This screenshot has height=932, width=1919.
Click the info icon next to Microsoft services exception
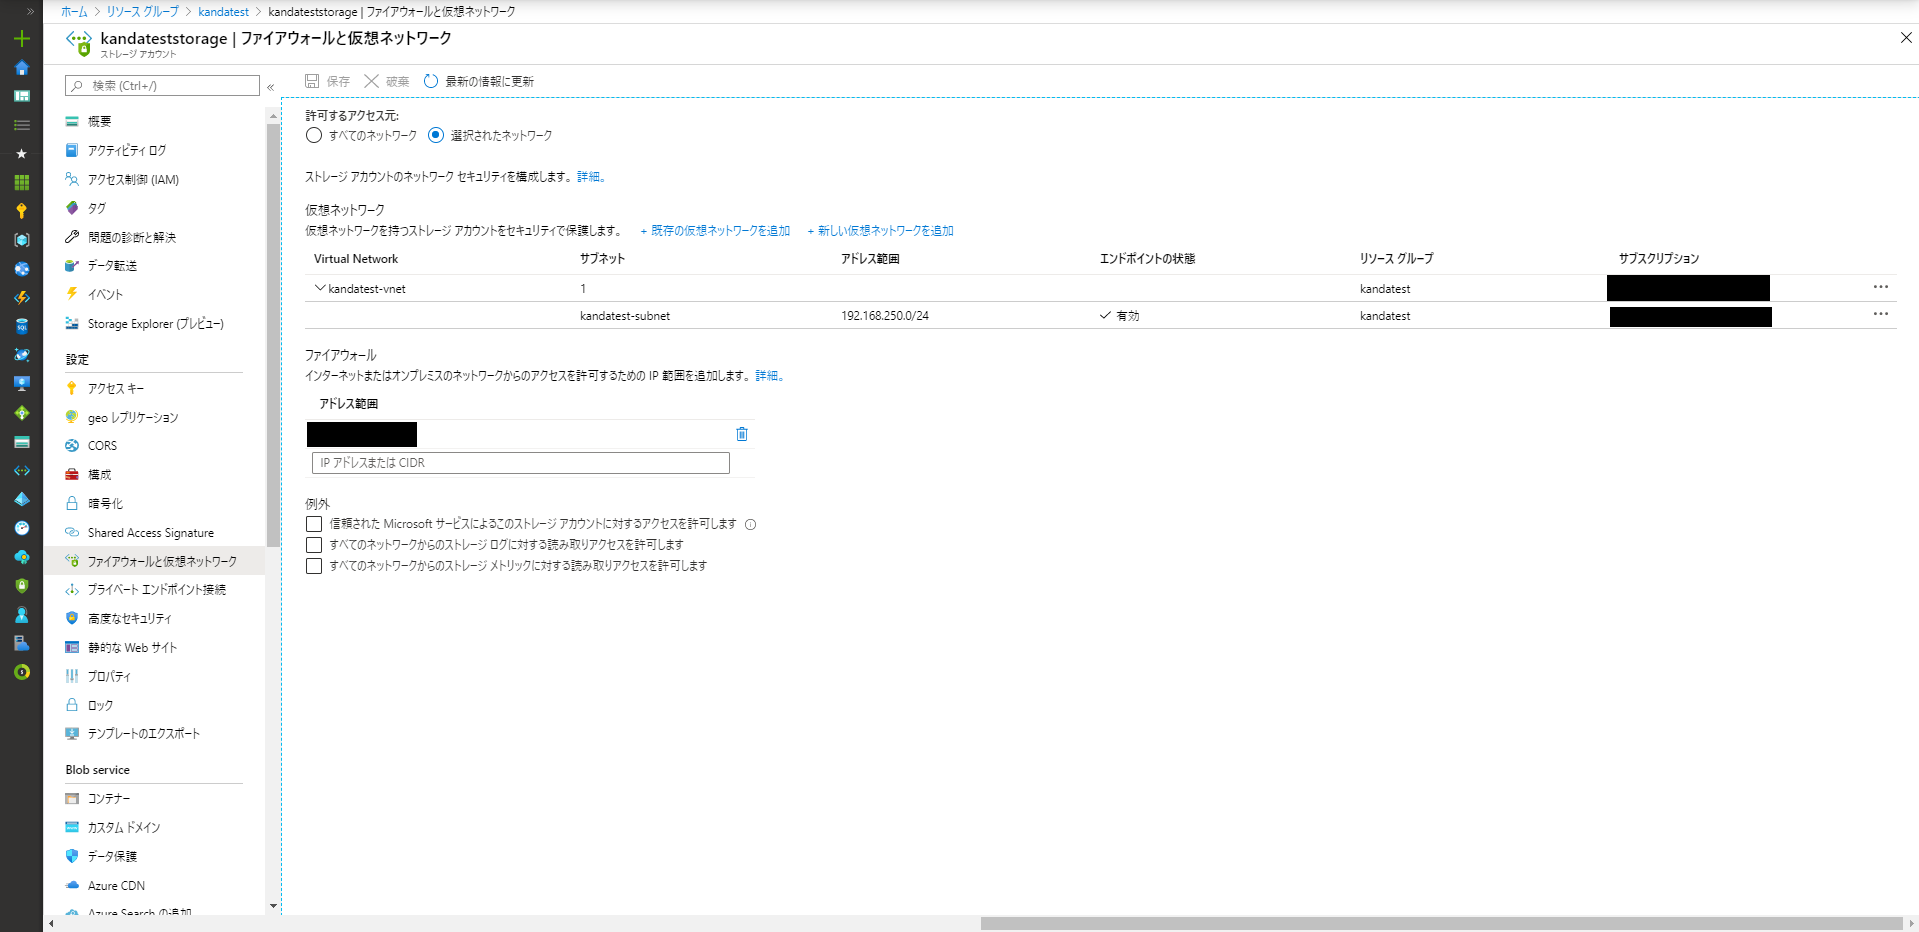click(x=751, y=524)
